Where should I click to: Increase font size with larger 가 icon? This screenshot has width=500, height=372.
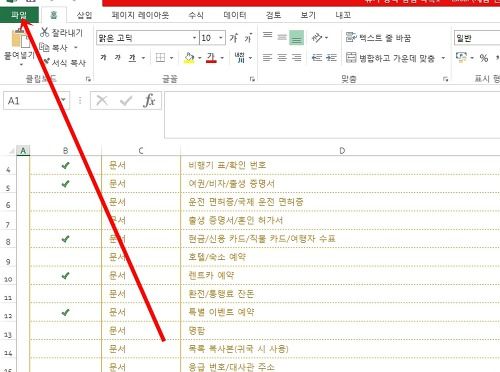(x=234, y=38)
